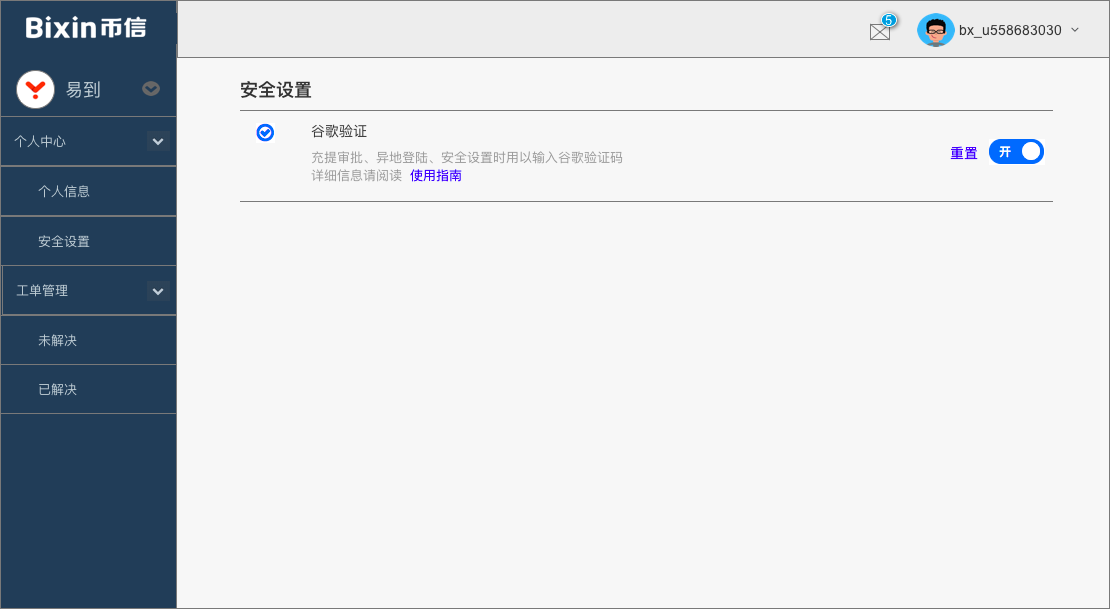This screenshot has width=1110, height=609.
Task: Open the 使用指南 guide link
Action: [x=436, y=175]
